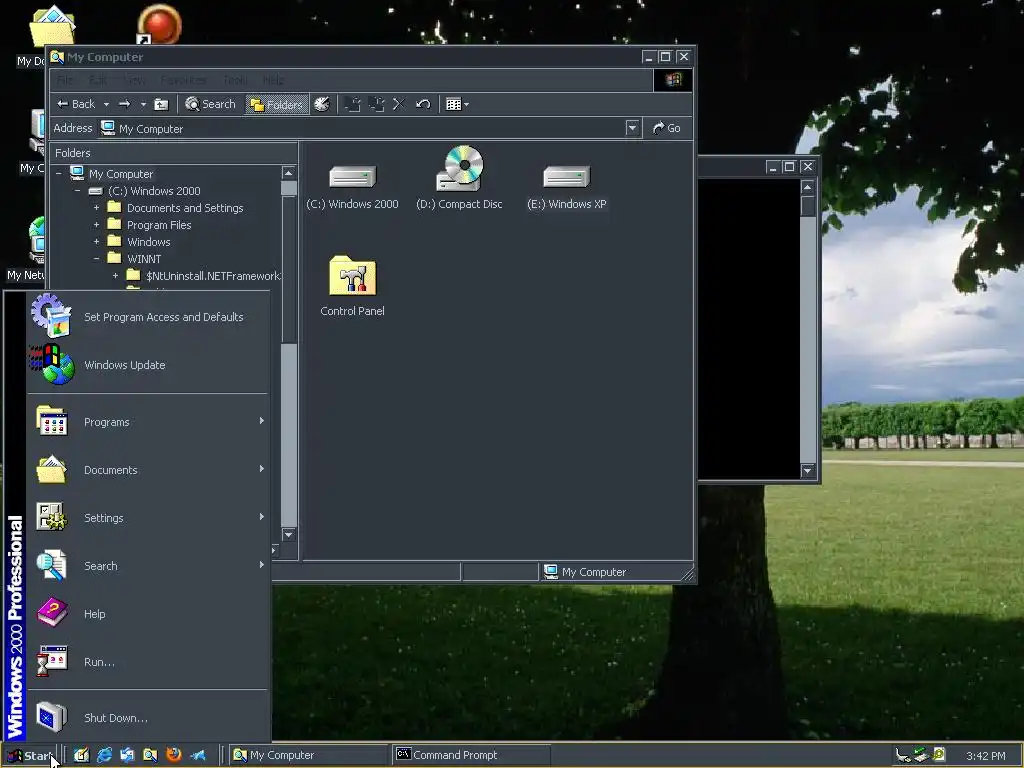
Task: Select the Control Panel icon
Action: point(353,286)
